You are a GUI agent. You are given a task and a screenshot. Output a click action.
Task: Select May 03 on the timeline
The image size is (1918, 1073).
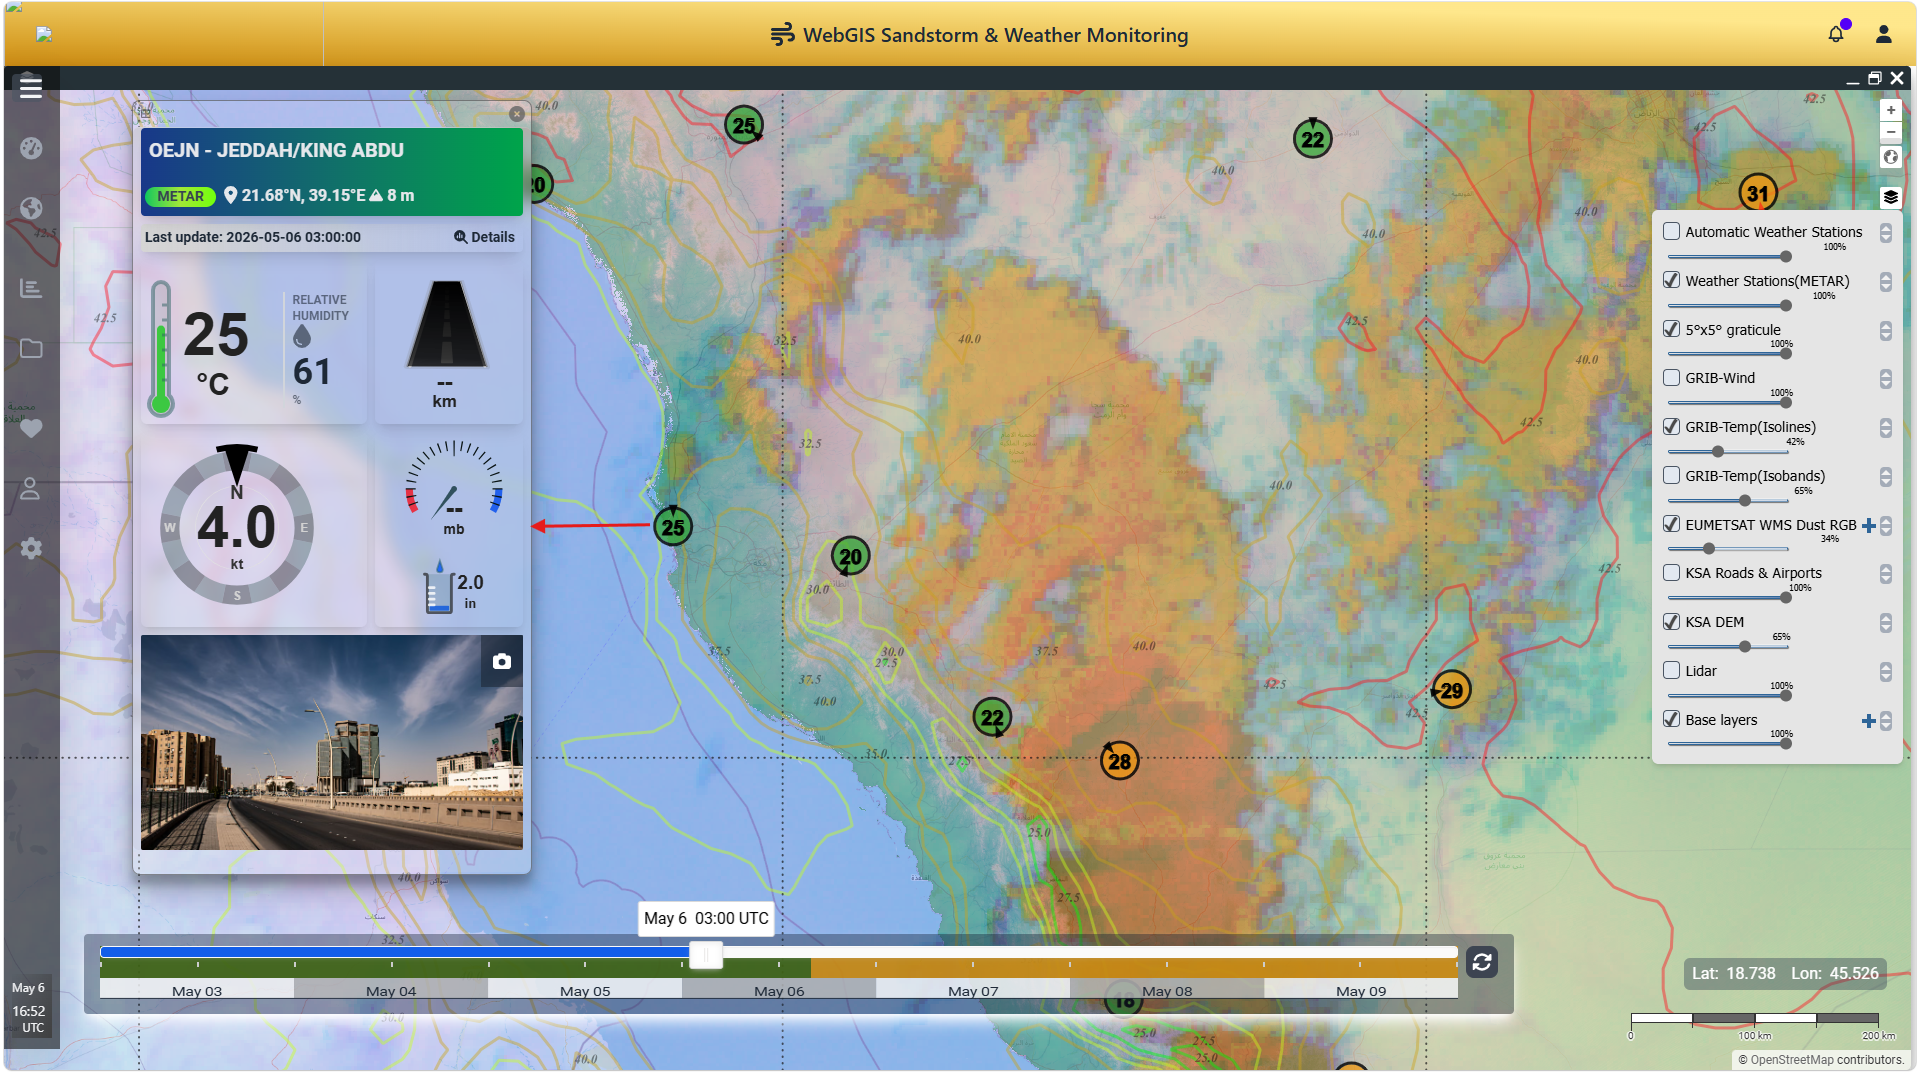[x=197, y=990]
